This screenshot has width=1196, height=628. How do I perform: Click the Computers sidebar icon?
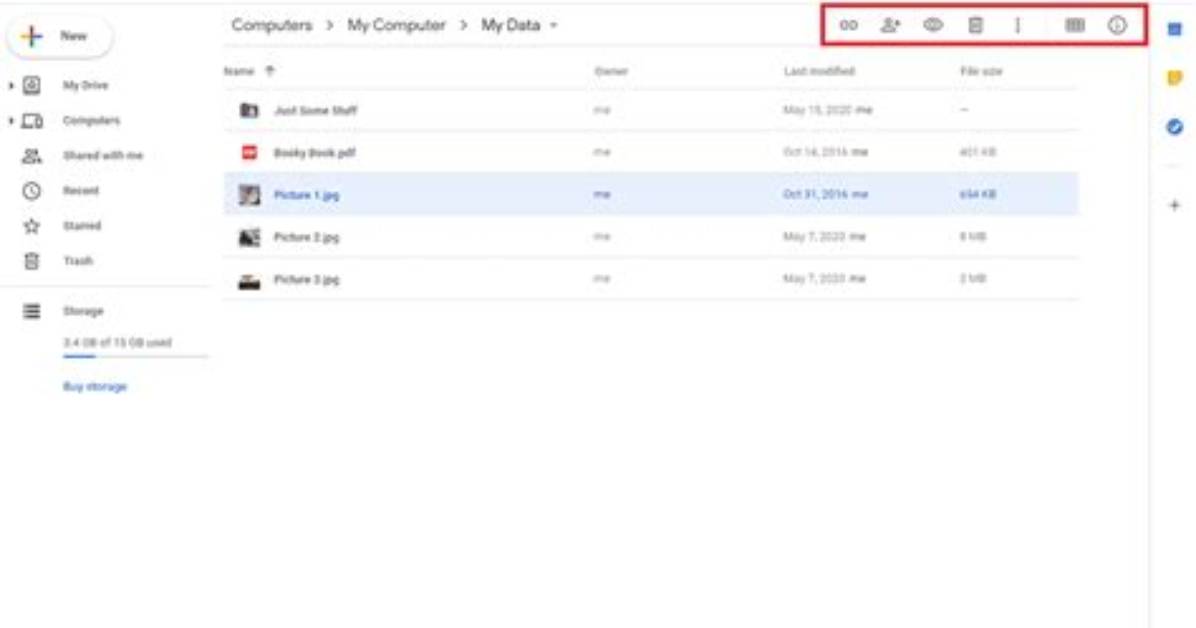tap(32, 121)
